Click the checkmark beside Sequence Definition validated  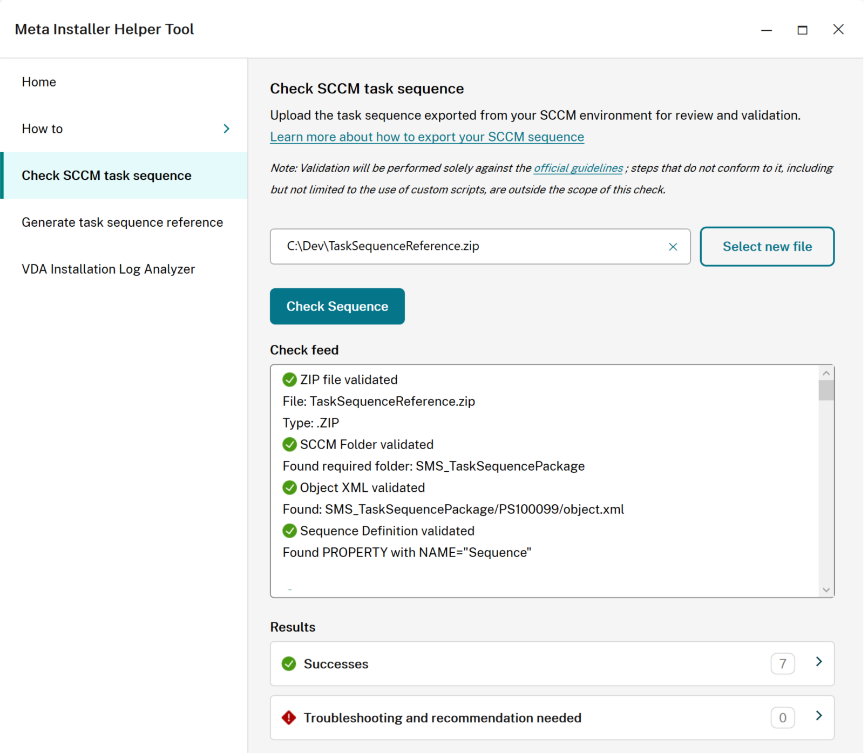pos(289,531)
